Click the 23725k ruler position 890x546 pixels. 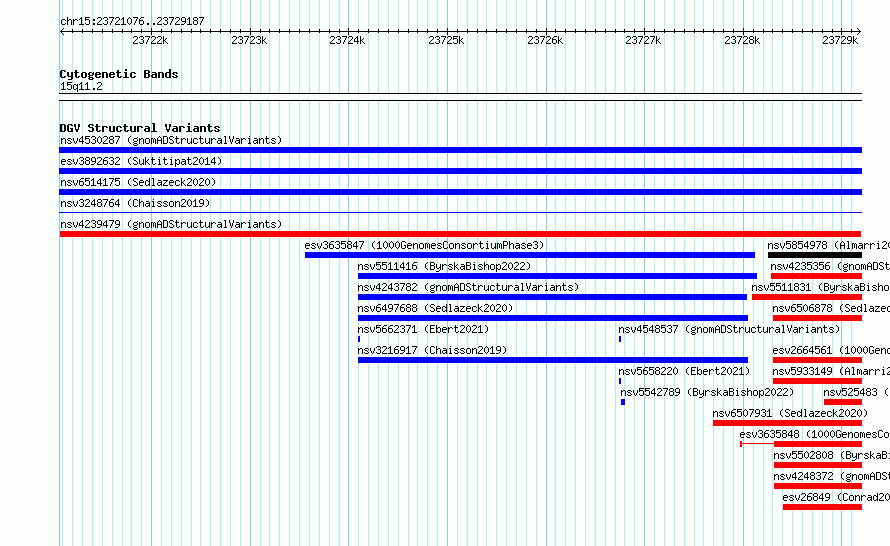(x=446, y=40)
